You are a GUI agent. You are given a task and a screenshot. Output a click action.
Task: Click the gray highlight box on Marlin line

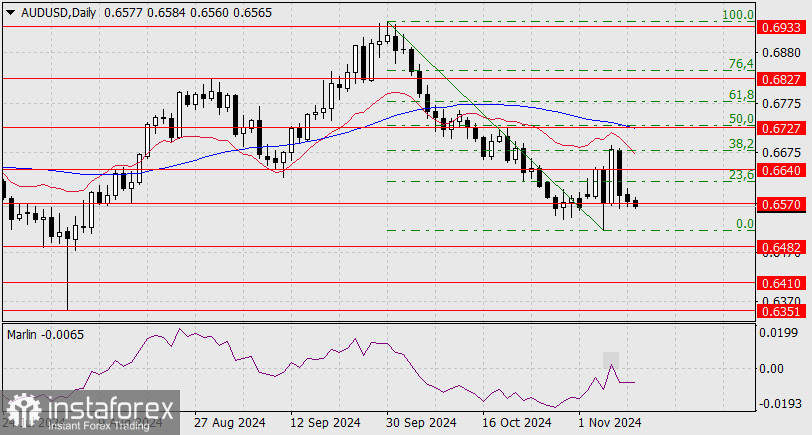(611, 360)
